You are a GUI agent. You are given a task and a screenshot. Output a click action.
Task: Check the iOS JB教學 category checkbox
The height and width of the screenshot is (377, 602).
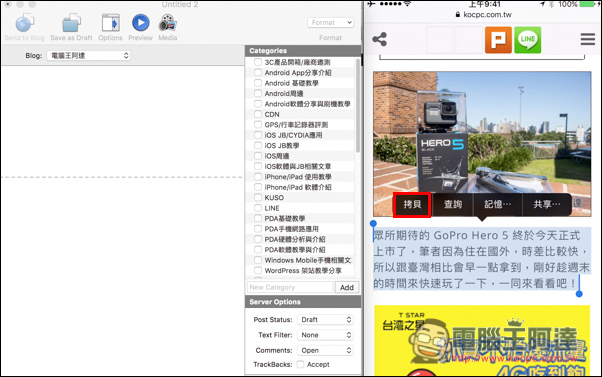point(258,146)
